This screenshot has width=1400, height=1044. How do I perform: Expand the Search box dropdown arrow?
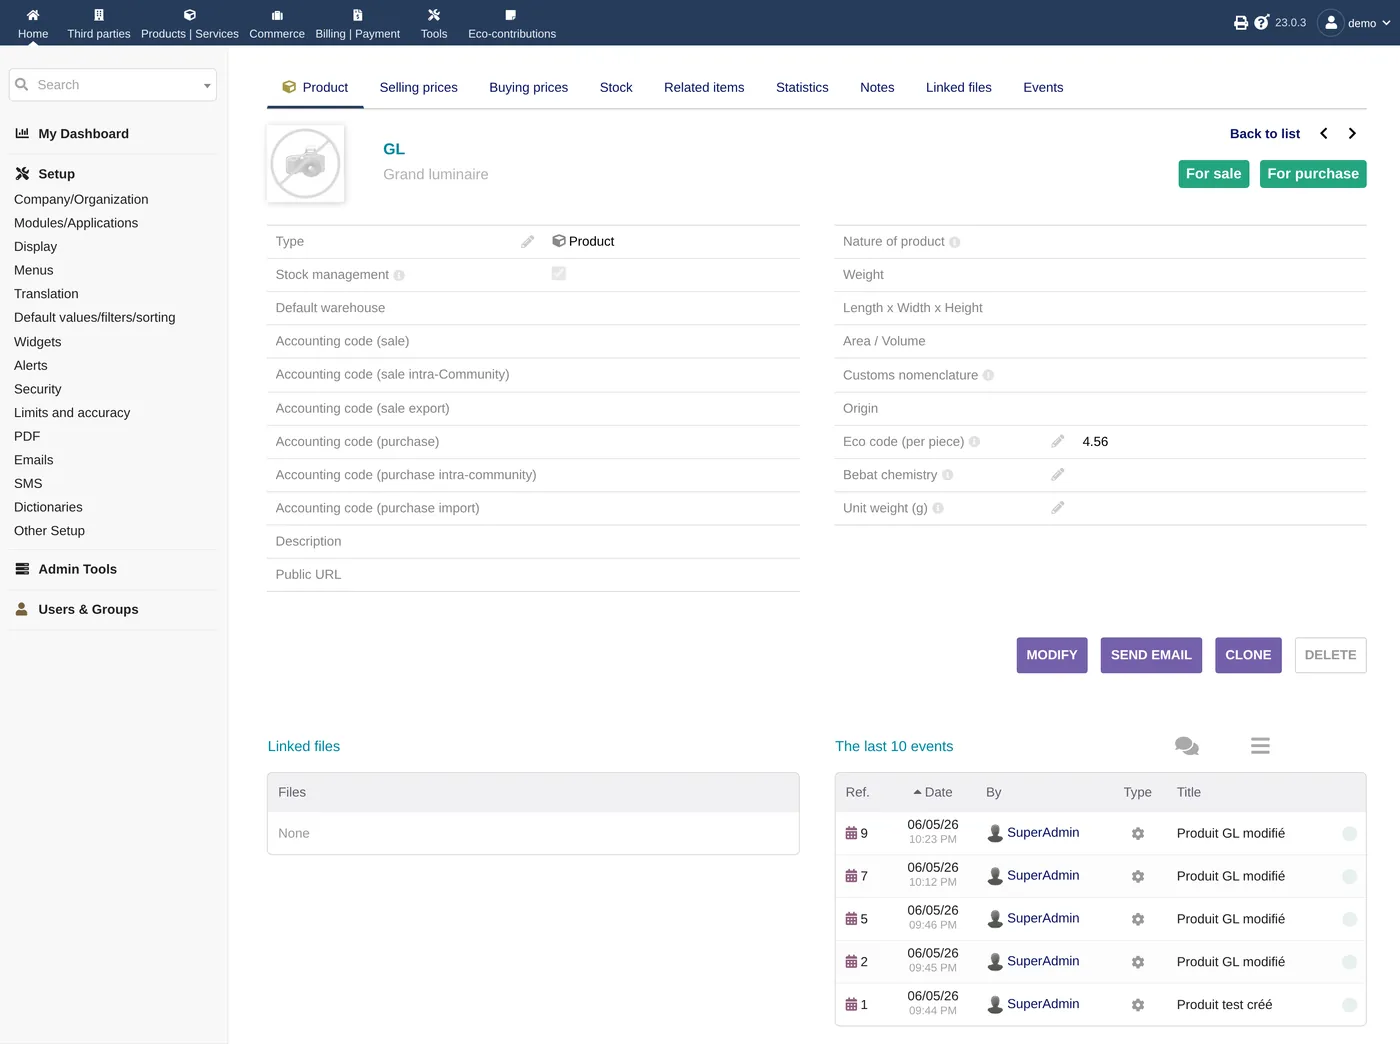pos(207,85)
